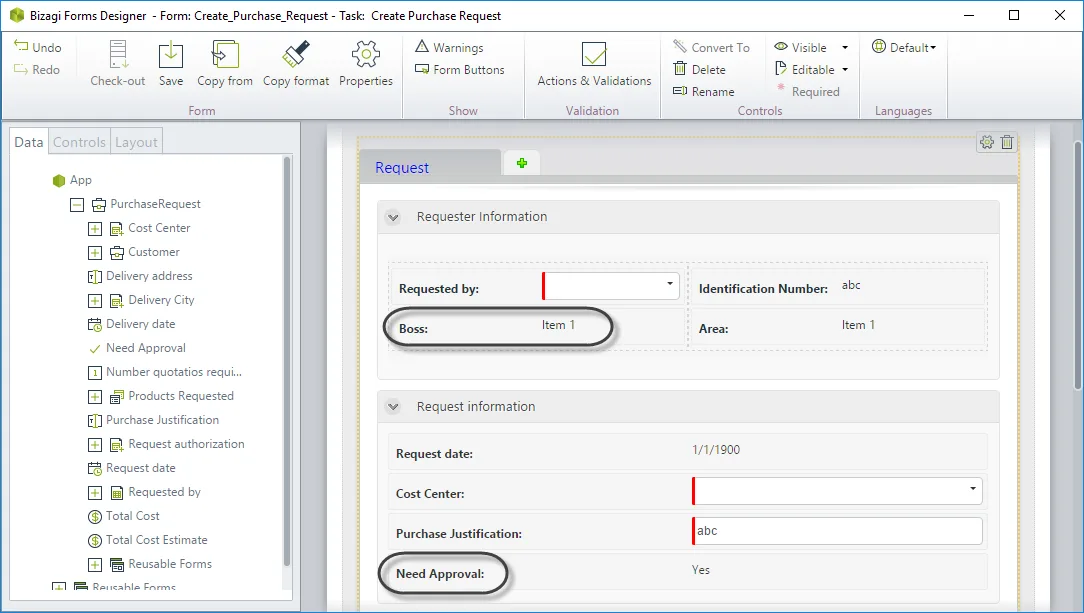Collapse the Request information group
Screen dimensions: 1084x613
pyautogui.click(x=393, y=407)
